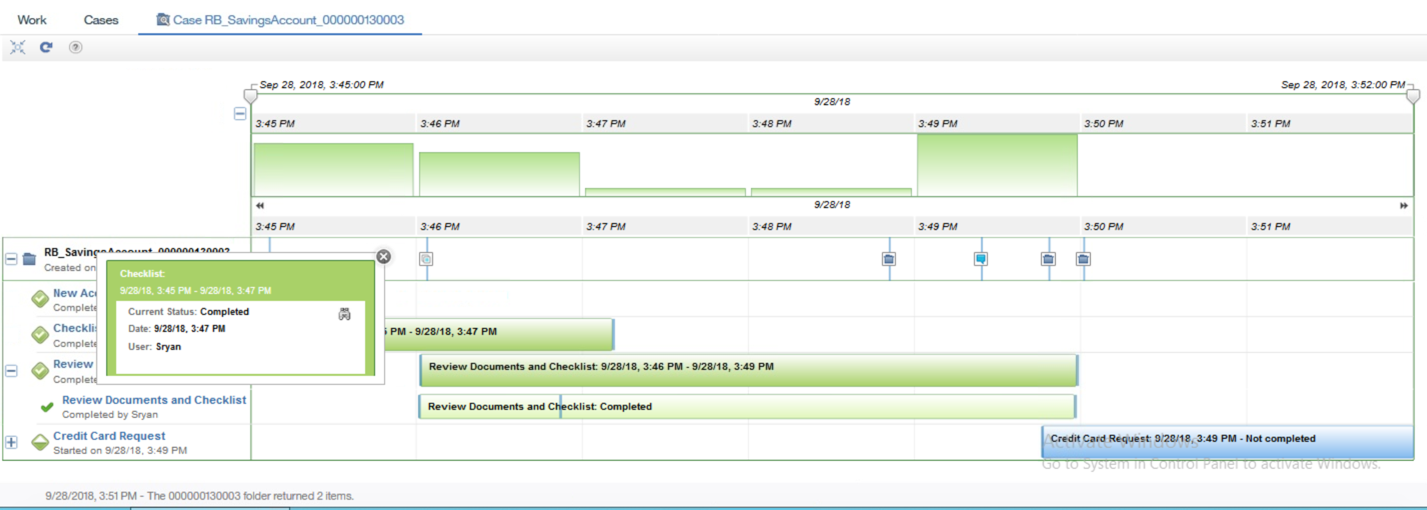Click the 3:47 PM small histogram bar
The width and height of the screenshot is (1427, 510).
click(665, 192)
